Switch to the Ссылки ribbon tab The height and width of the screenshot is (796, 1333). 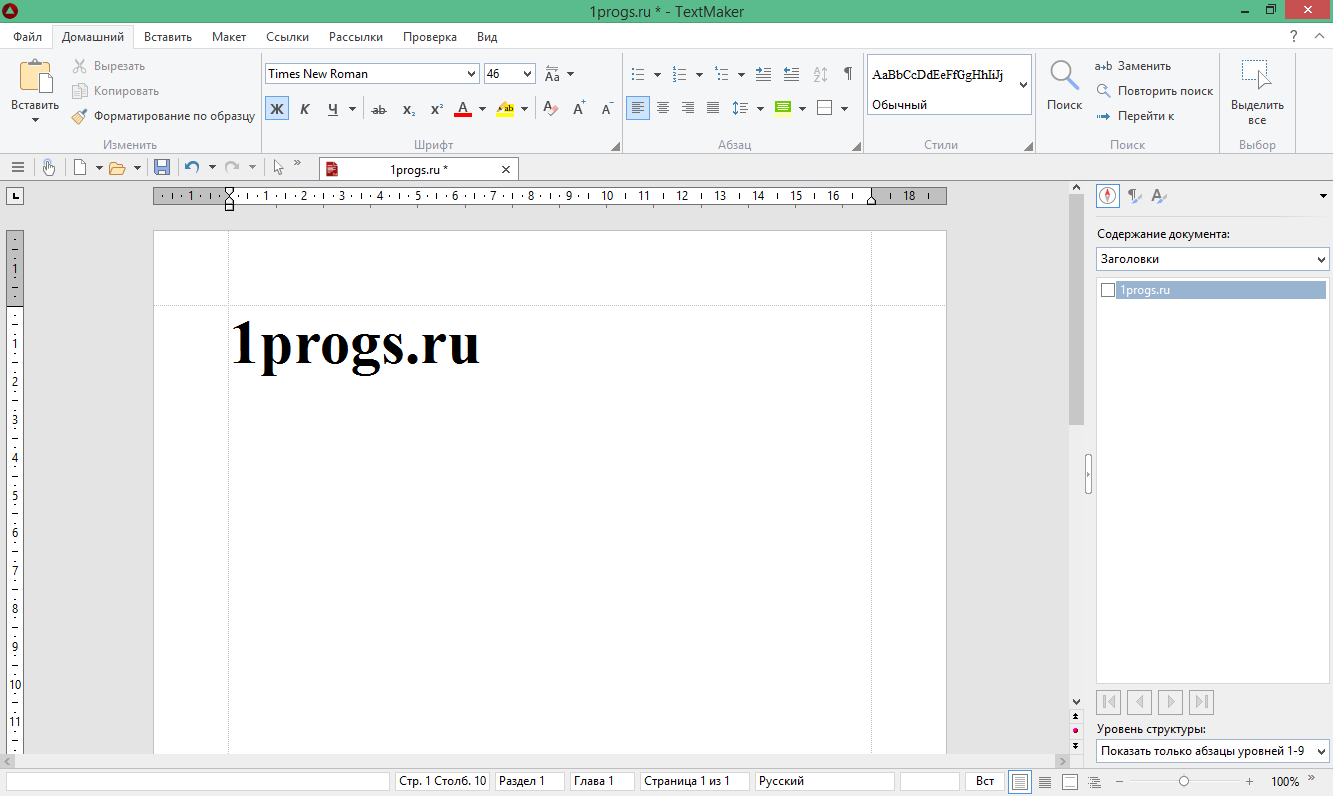[x=287, y=37]
